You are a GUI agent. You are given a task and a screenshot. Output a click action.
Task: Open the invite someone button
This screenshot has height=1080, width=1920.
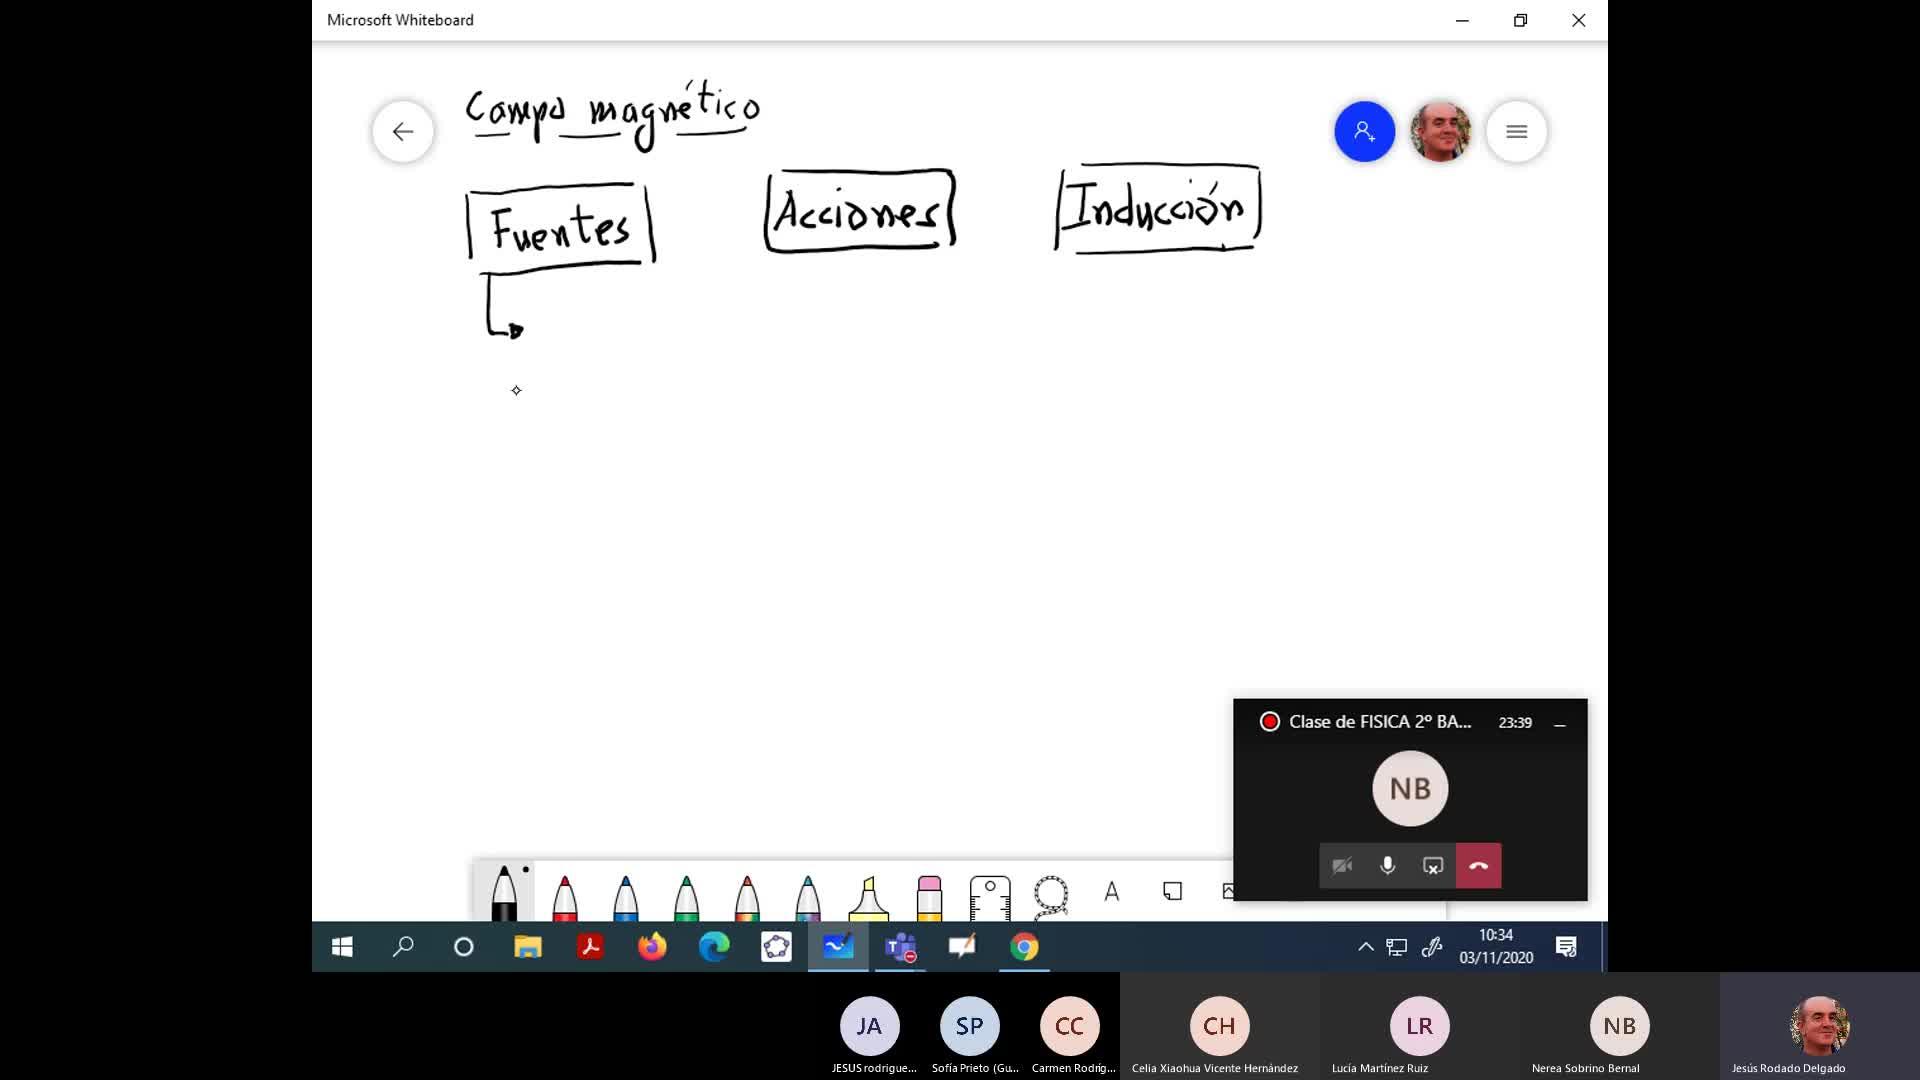pyautogui.click(x=1364, y=131)
